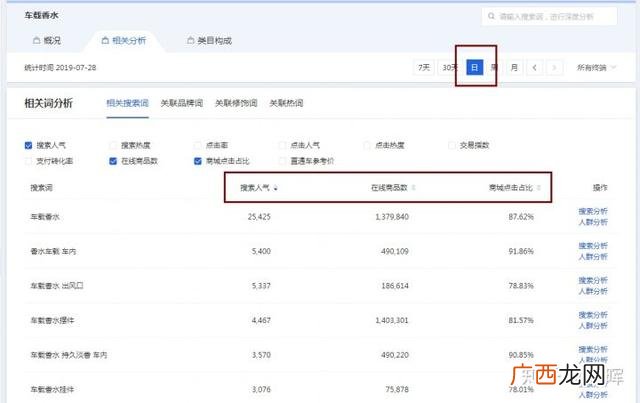Enable the 点击热度 checkbox
The height and width of the screenshot is (403, 640).
click(x=367, y=145)
